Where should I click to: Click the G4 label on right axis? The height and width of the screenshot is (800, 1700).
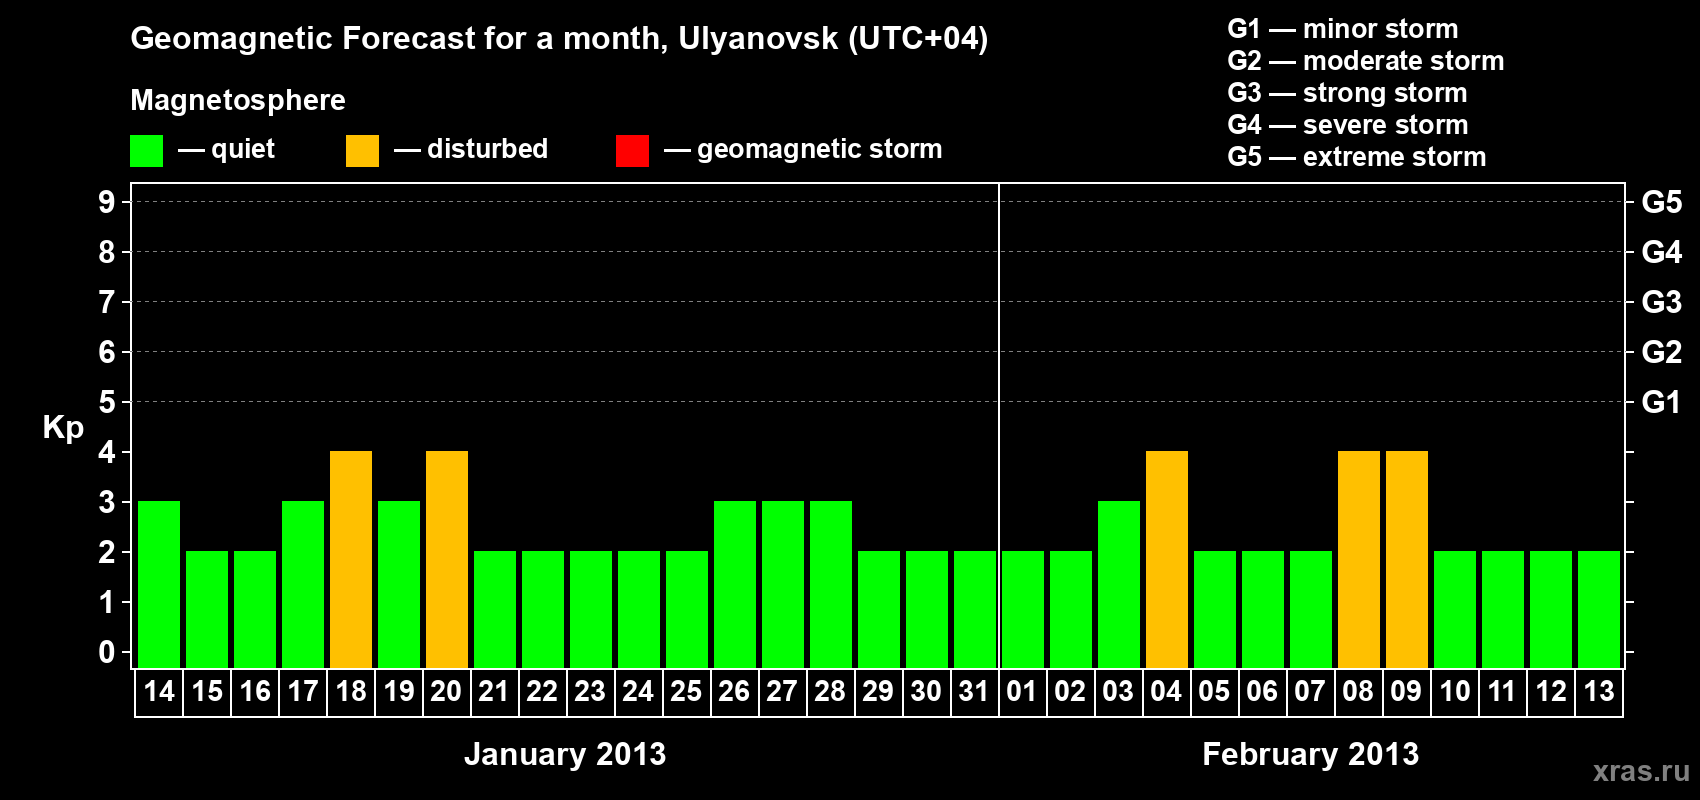[x=1662, y=252]
